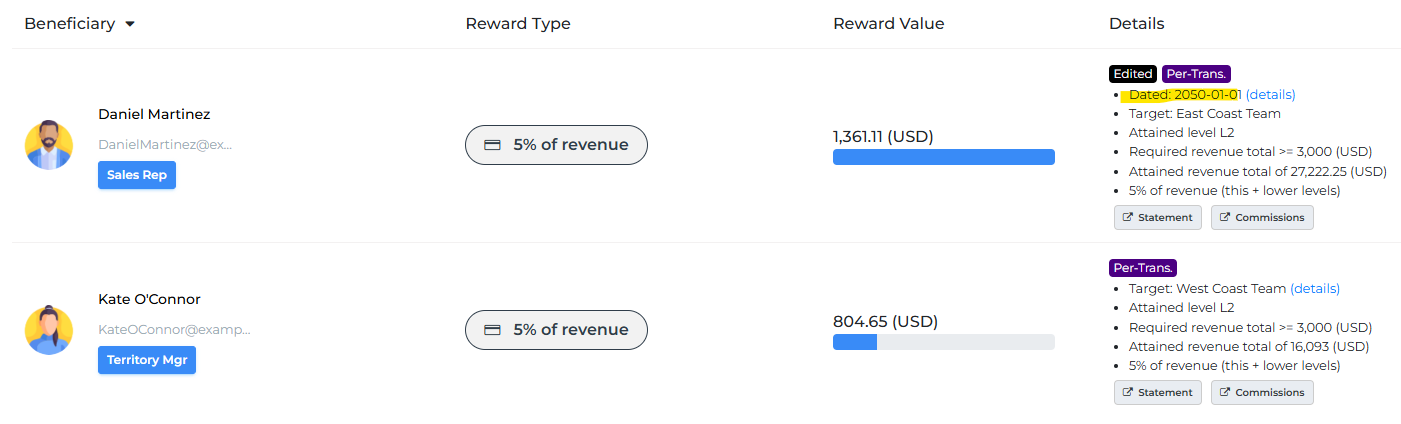1401x424 pixels.
Task: Open details link for West Coast Team target
Action: 1315,289
